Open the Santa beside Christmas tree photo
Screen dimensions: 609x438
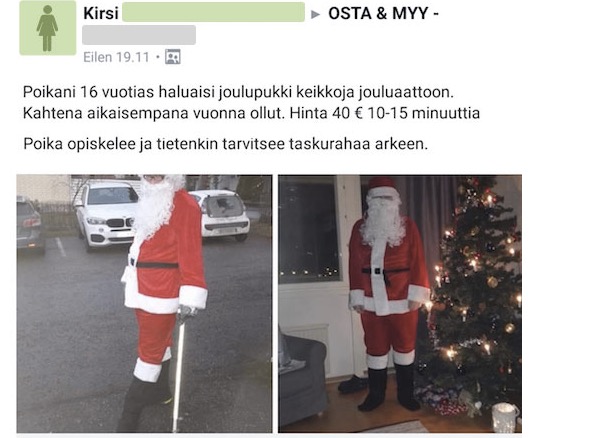tap(400, 304)
